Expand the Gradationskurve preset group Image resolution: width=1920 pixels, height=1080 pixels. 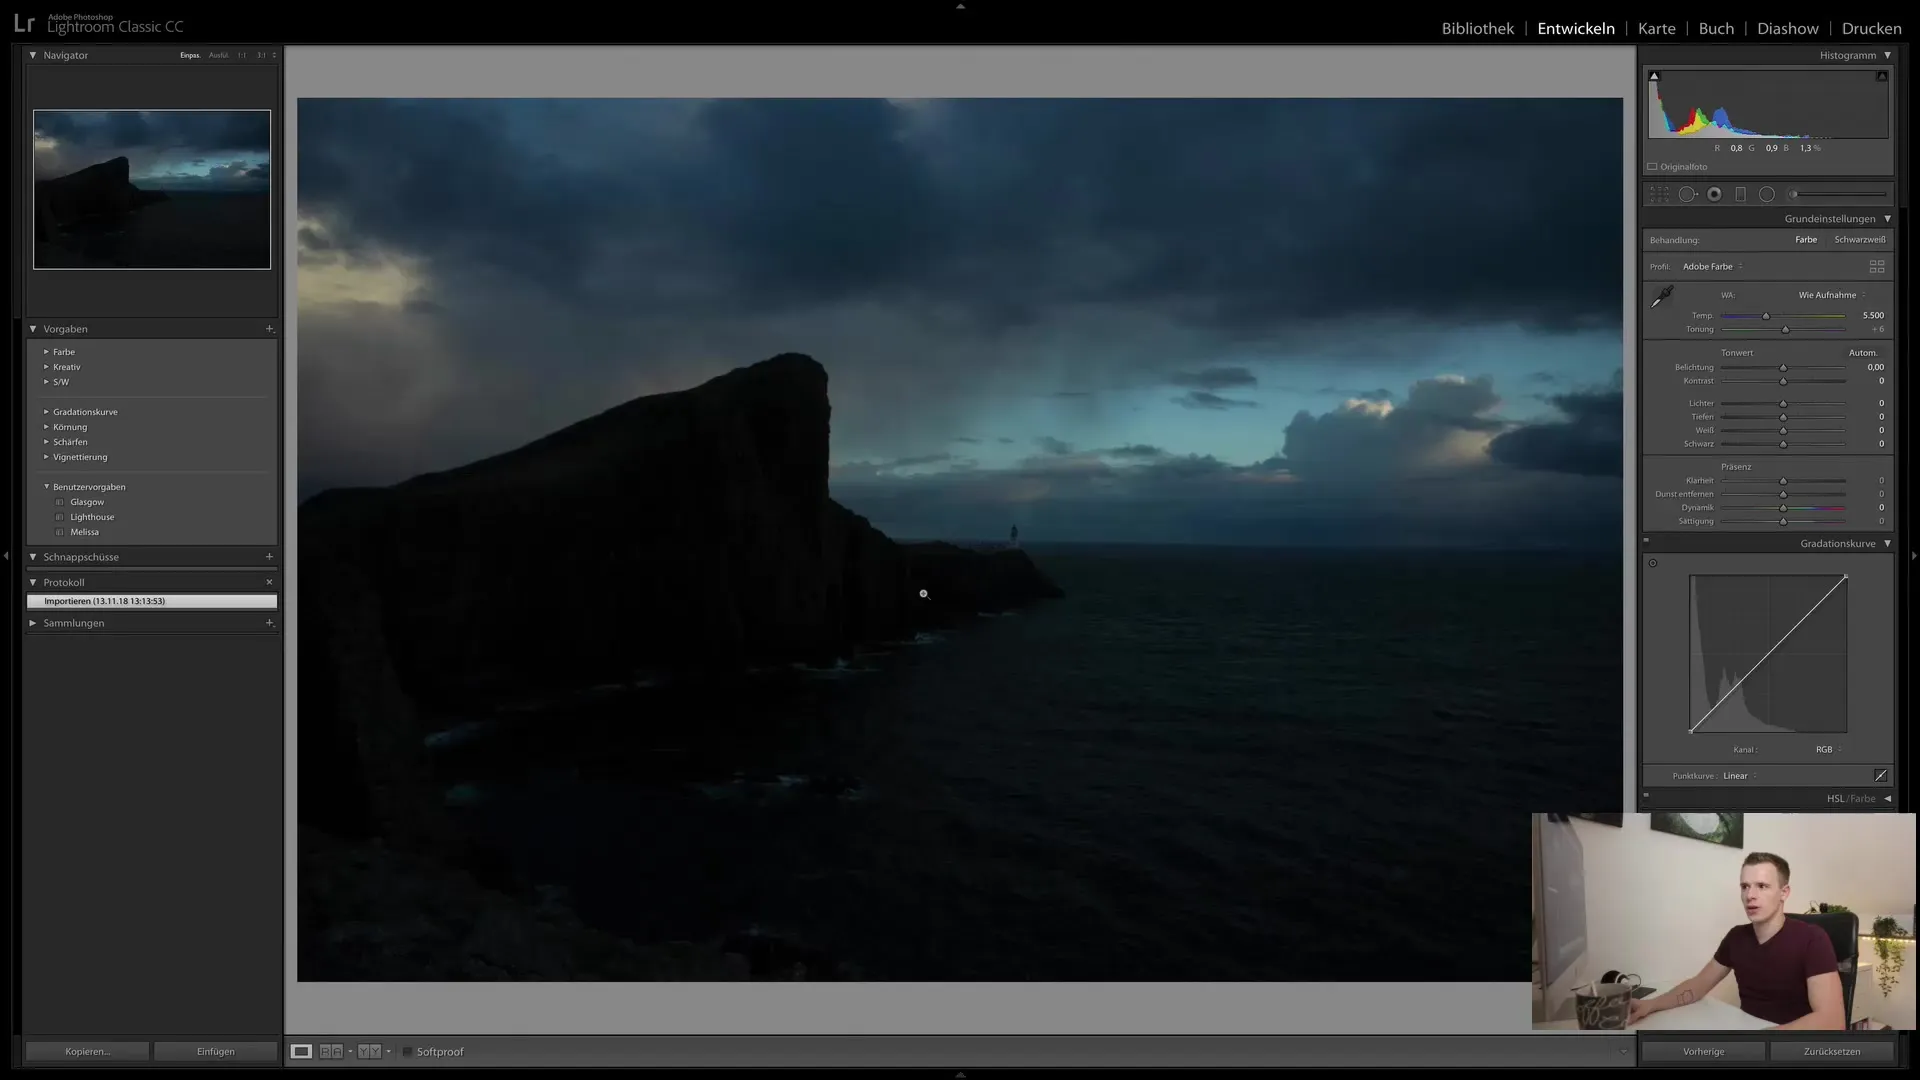[x=46, y=412]
